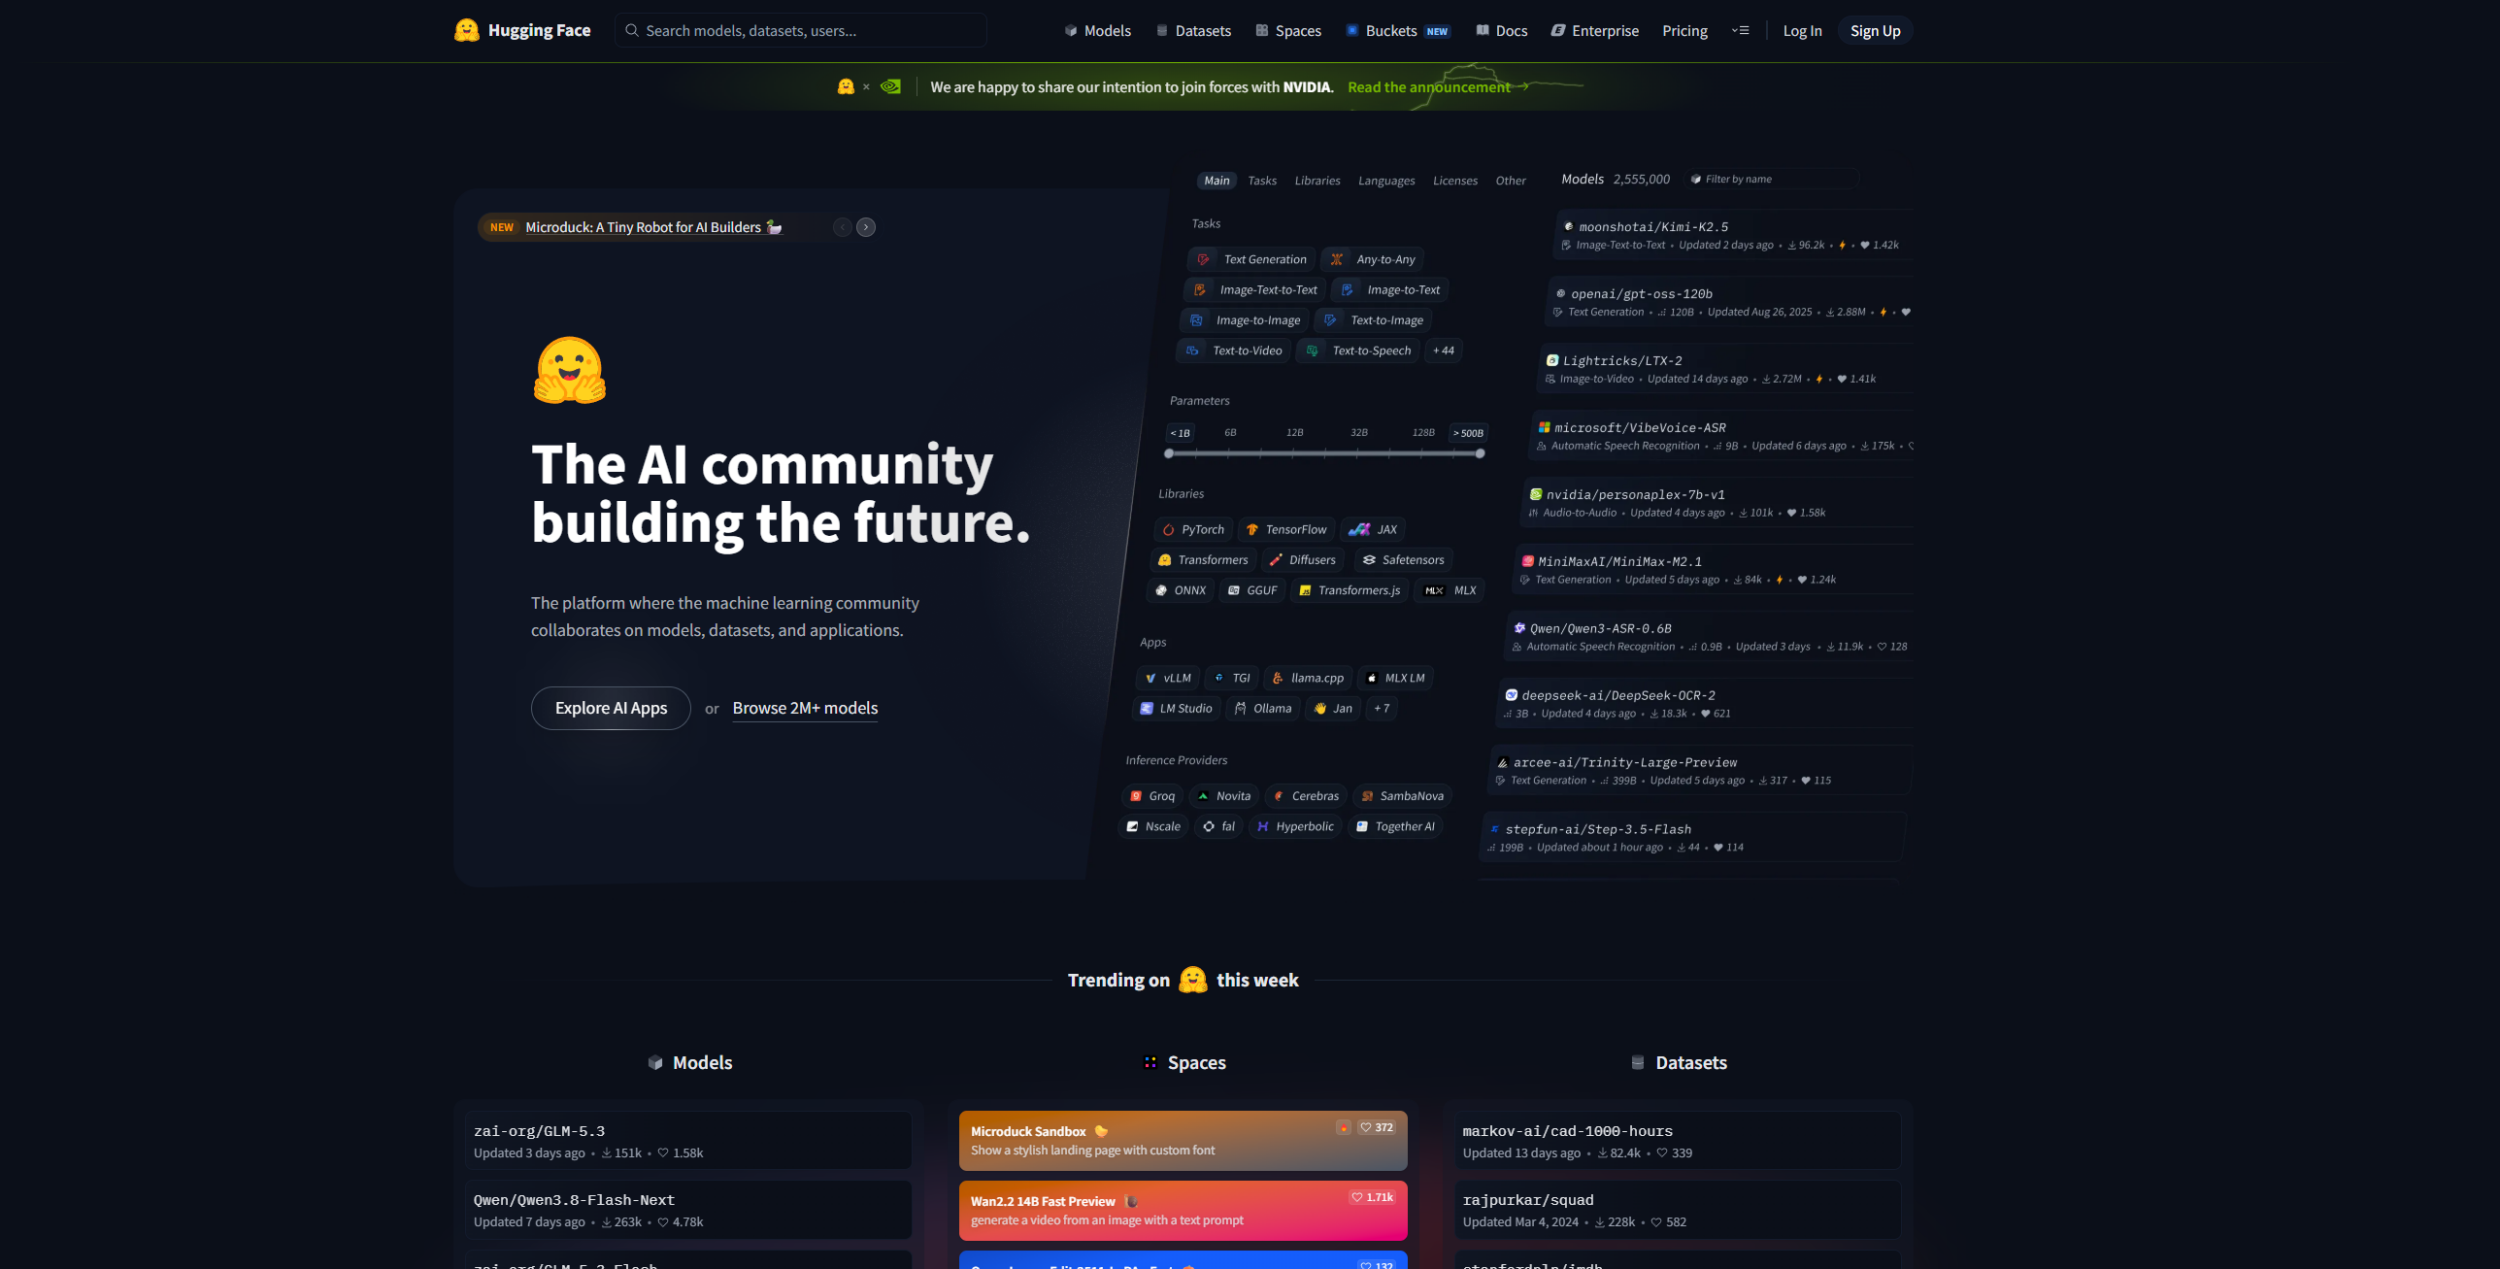
Task: Click the NVIDIA logo icon in banner
Action: (890, 87)
